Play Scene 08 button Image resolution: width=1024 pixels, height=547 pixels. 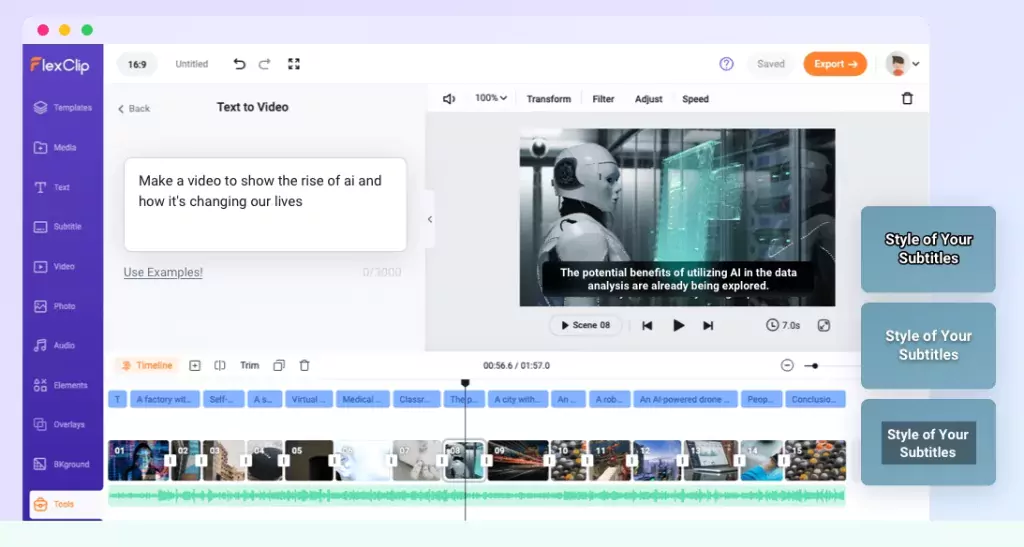(x=586, y=325)
